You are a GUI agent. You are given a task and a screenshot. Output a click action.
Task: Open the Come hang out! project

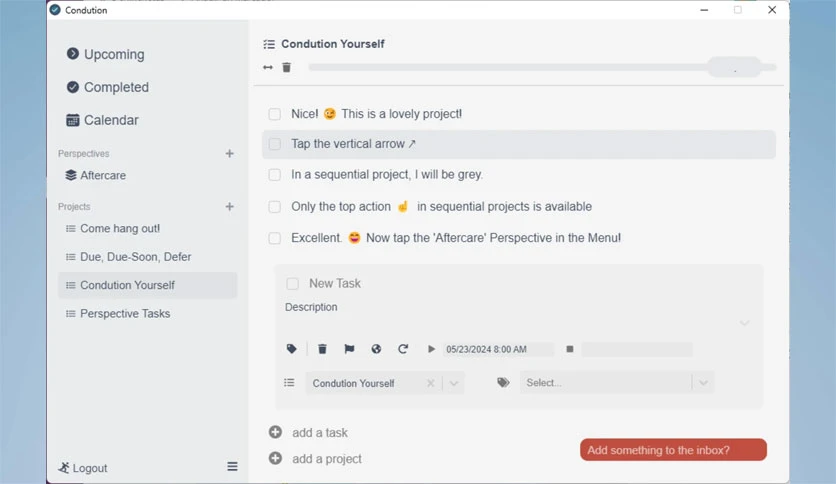click(x=147, y=229)
